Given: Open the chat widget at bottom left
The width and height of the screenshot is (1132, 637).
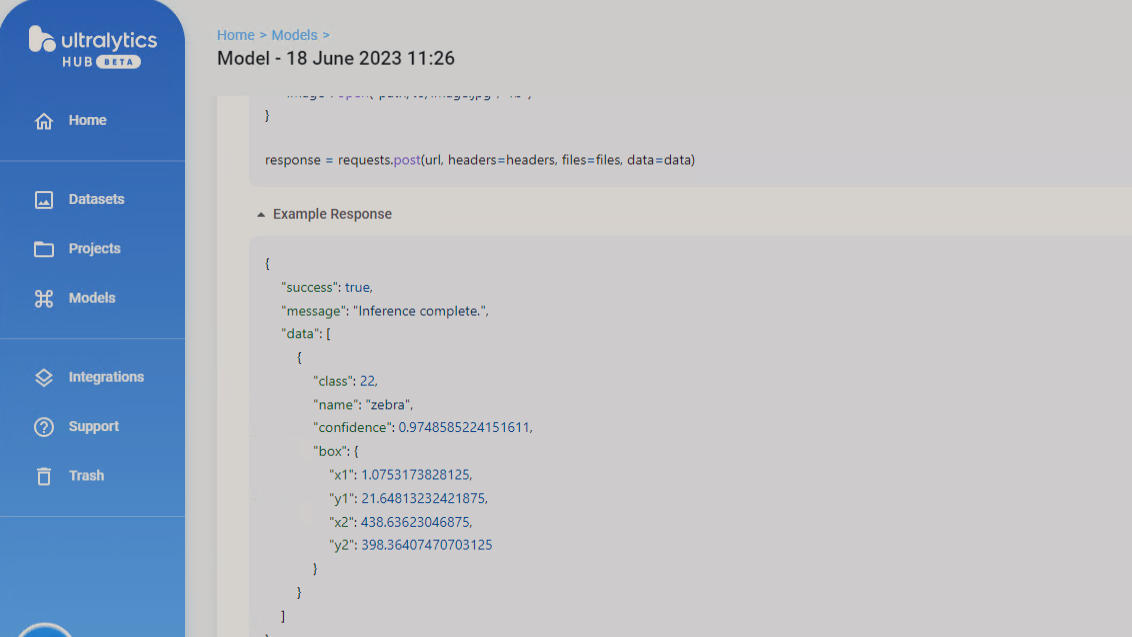Looking at the screenshot, I should pos(42,630).
